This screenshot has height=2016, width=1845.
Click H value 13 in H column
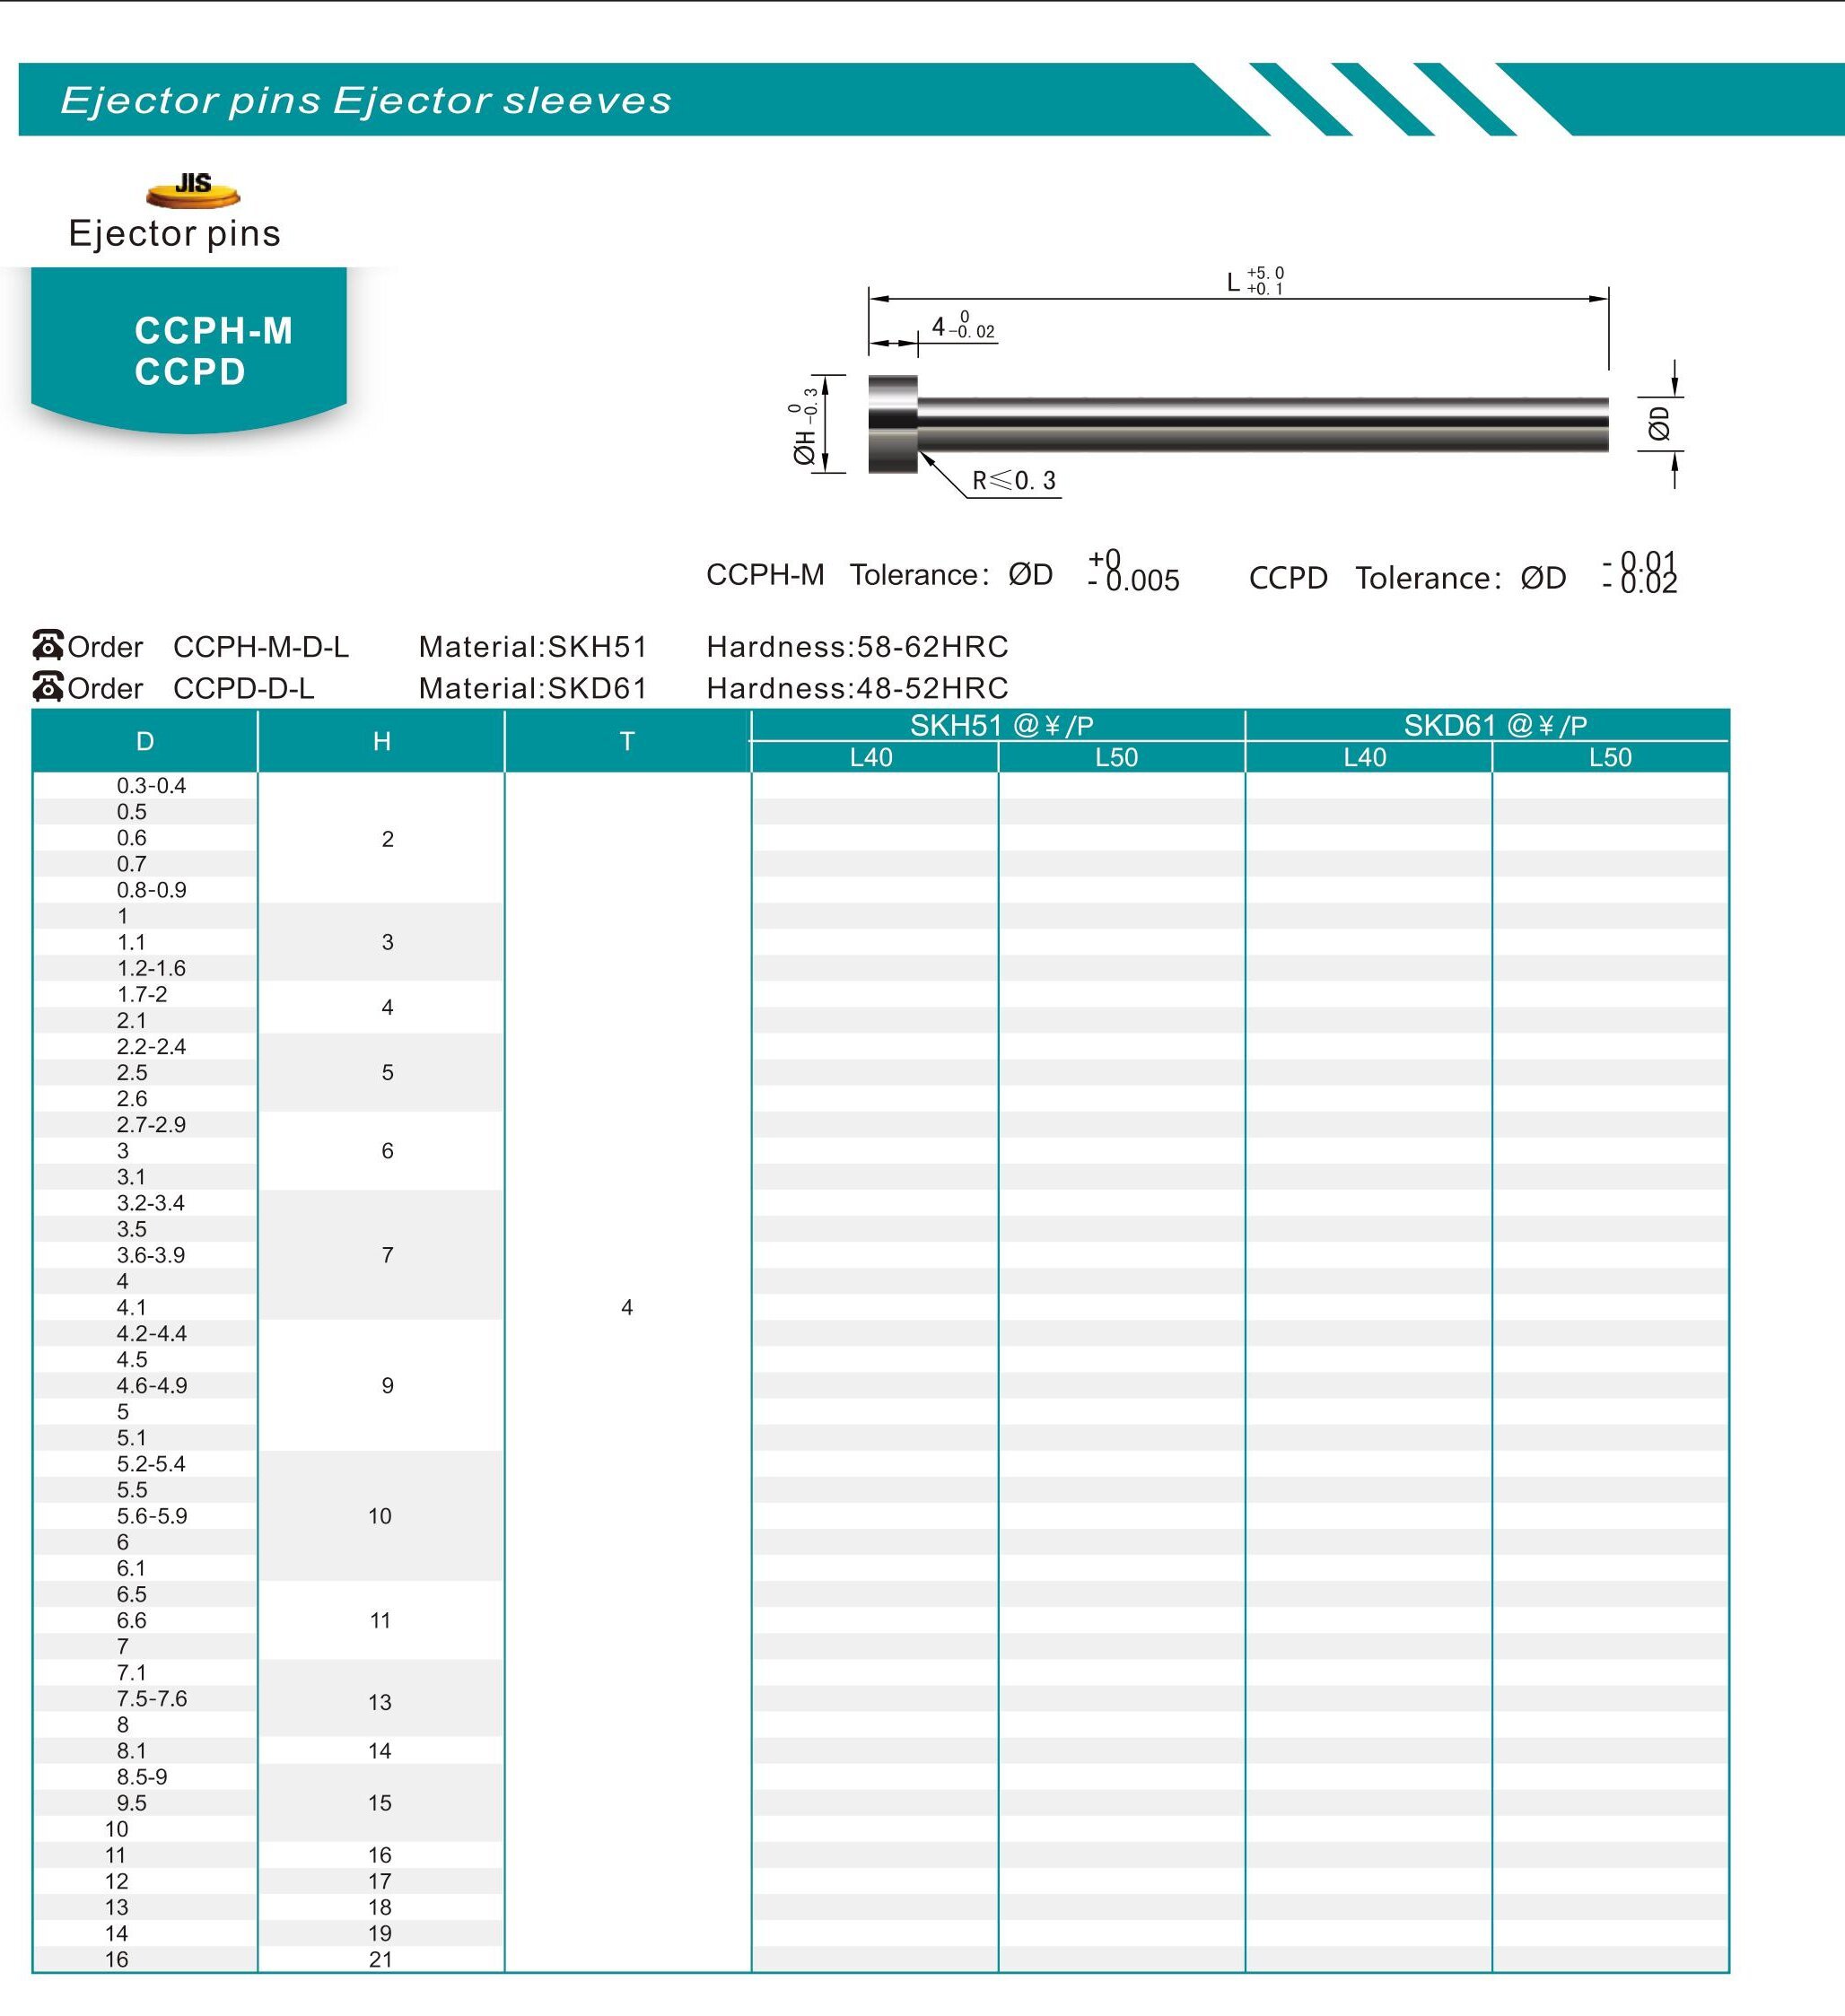coord(380,1702)
